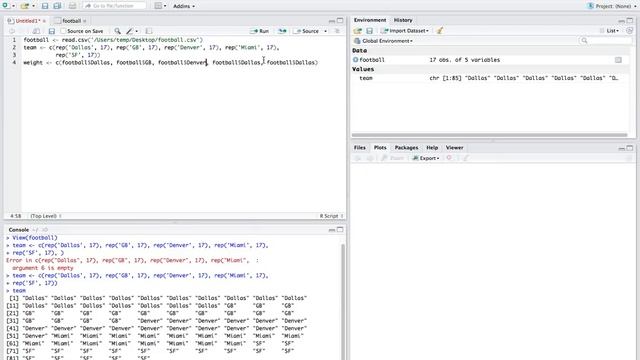Click the Zoom plot button
The height and width of the screenshot is (360, 640).
393,158
